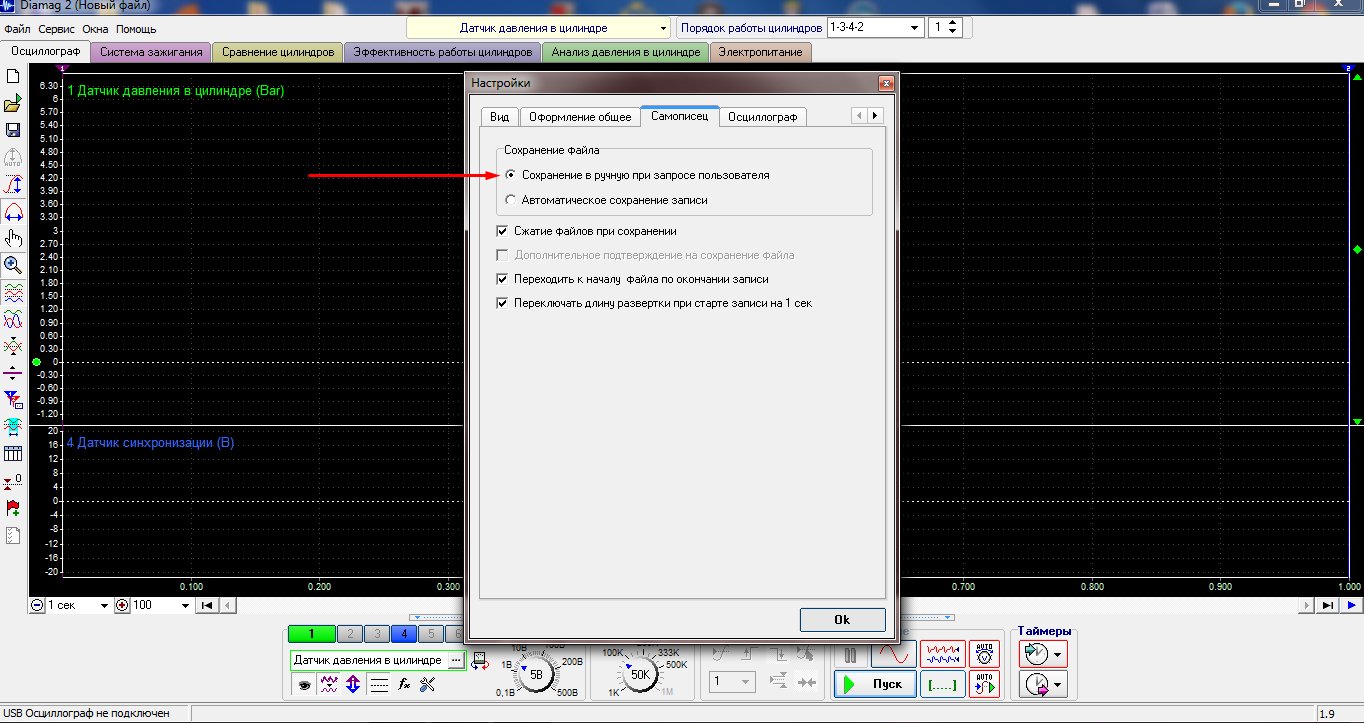The image size is (1364, 723).
Task: Click the sensor swap icon beside the channel name
Action: (480, 661)
